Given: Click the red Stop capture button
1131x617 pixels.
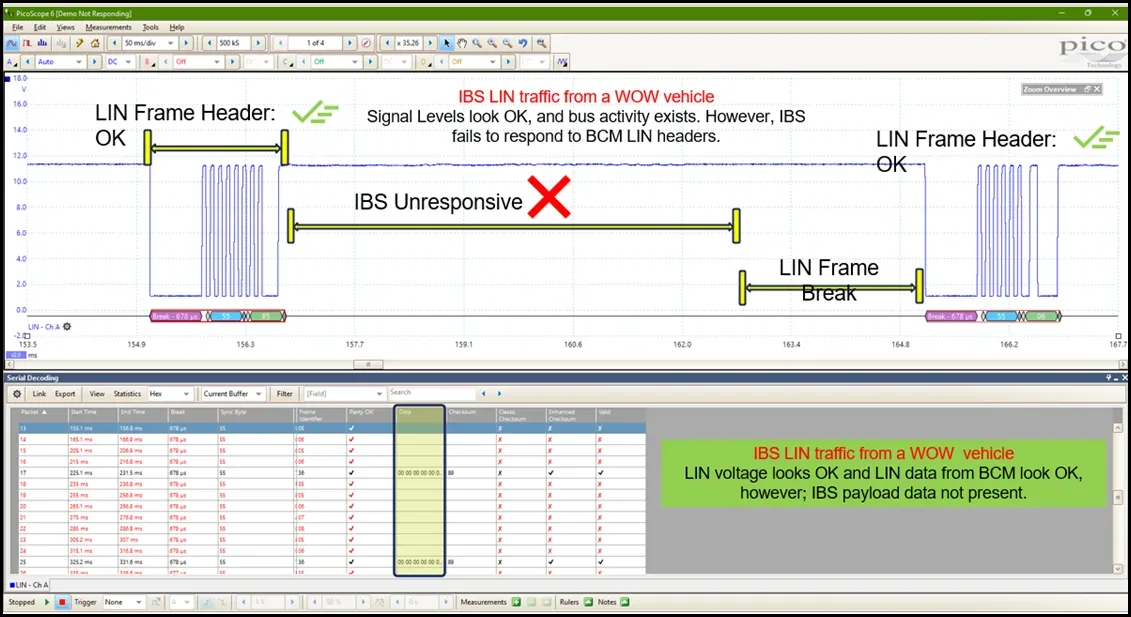Looking at the screenshot, I should (62, 602).
